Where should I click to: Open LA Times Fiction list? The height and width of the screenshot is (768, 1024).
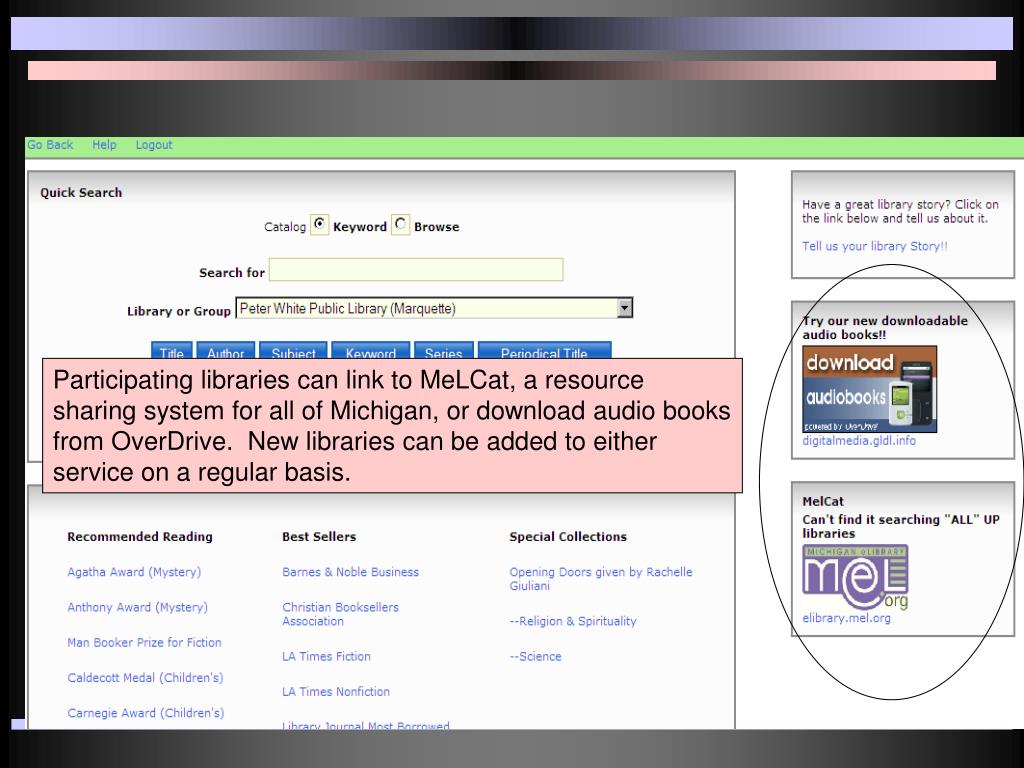[x=327, y=657]
